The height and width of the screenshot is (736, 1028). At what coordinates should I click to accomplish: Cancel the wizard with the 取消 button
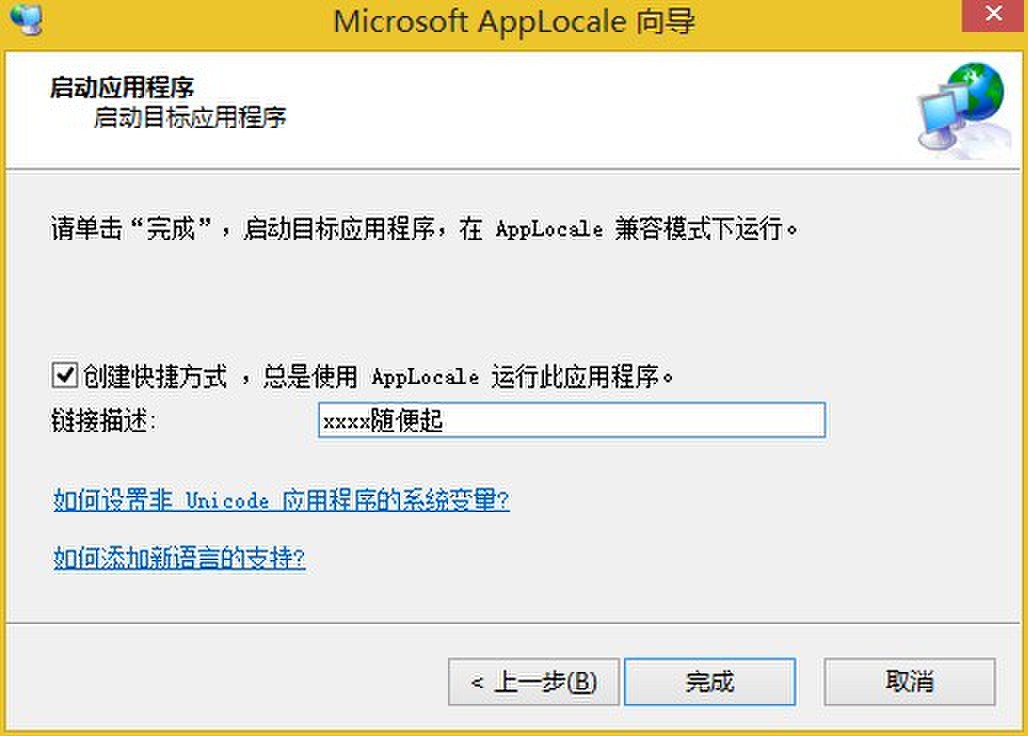909,682
